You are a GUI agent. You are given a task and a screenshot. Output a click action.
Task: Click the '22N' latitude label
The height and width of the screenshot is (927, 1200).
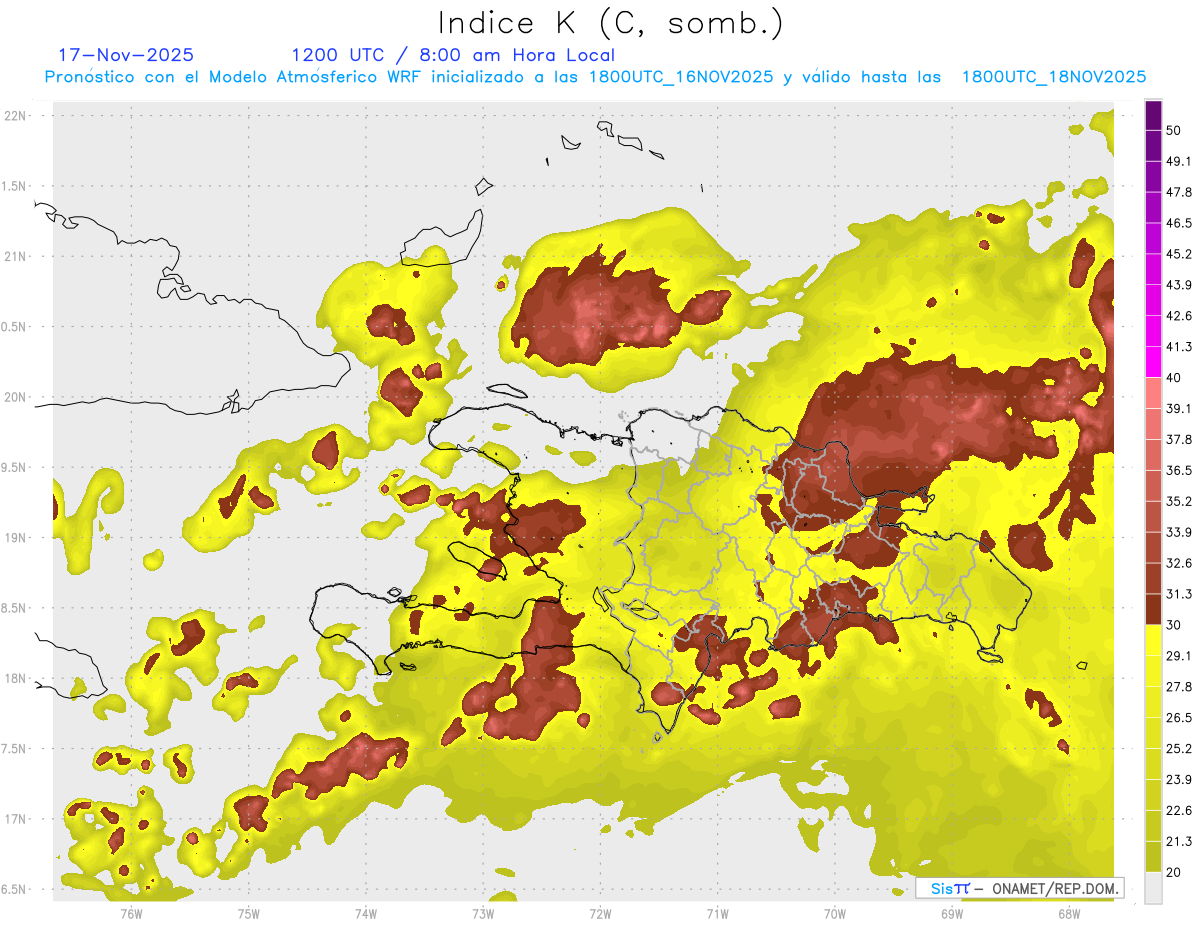[15, 115]
